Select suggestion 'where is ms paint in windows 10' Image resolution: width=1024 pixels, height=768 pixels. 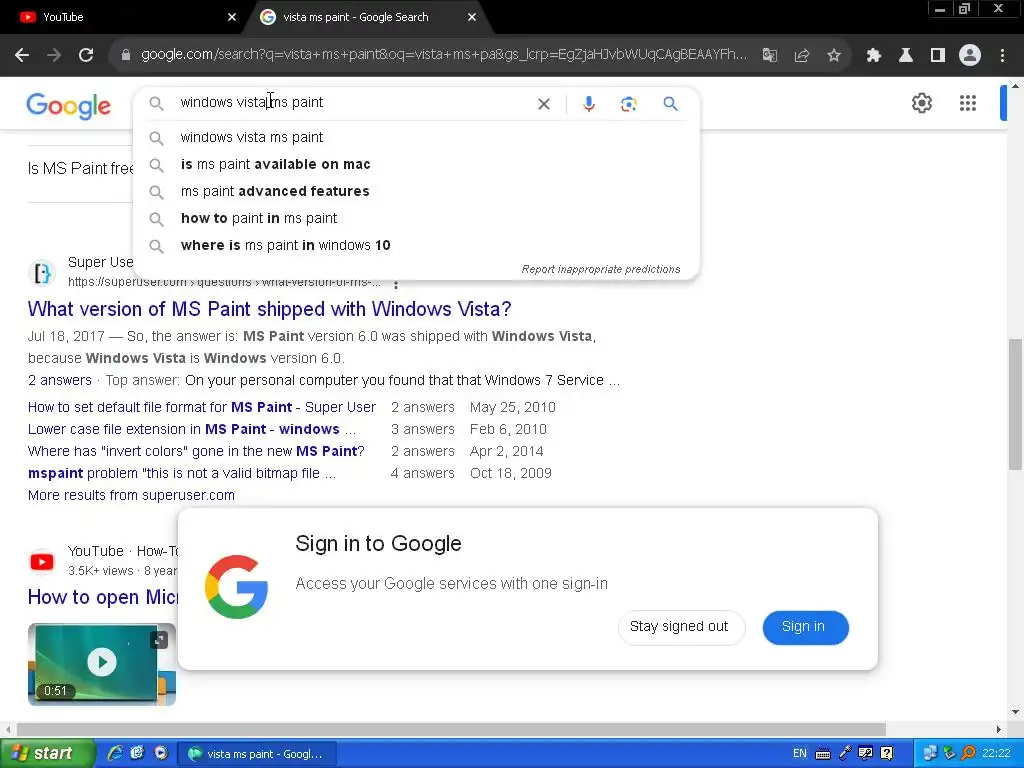click(x=416, y=246)
